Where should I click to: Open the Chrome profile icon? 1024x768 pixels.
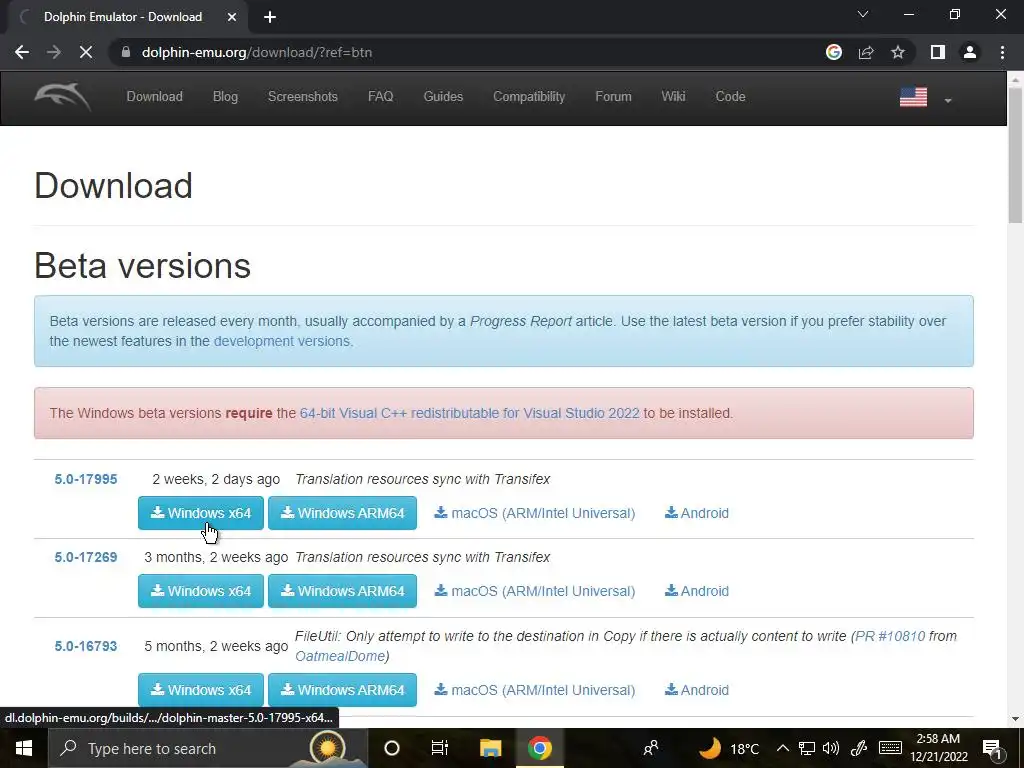click(970, 52)
